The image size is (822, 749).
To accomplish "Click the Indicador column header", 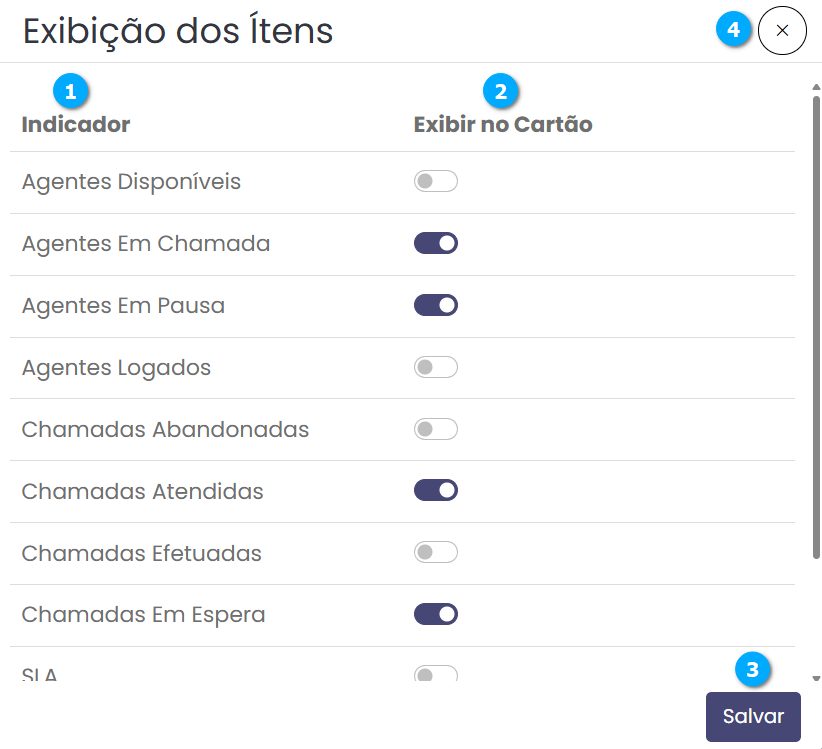I will (x=76, y=125).
